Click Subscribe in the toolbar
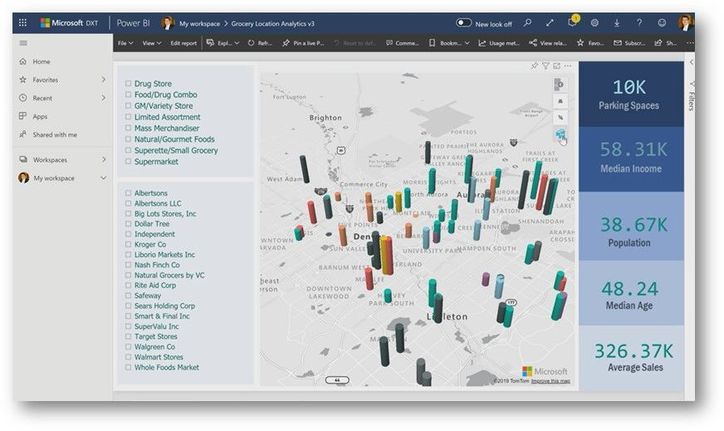Image resolution: width=724 pixels, height=431 pixels. click(x=629, y=43)
